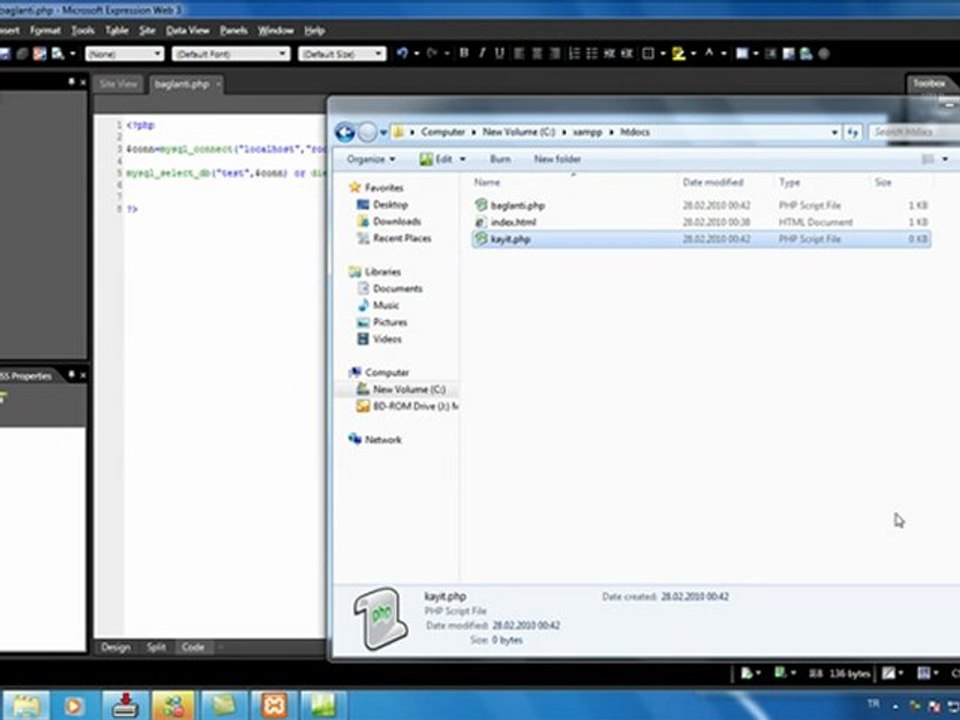Screen dimensions: 960x720
Task: Open the Table menu
Action: (x=116, y=30)
